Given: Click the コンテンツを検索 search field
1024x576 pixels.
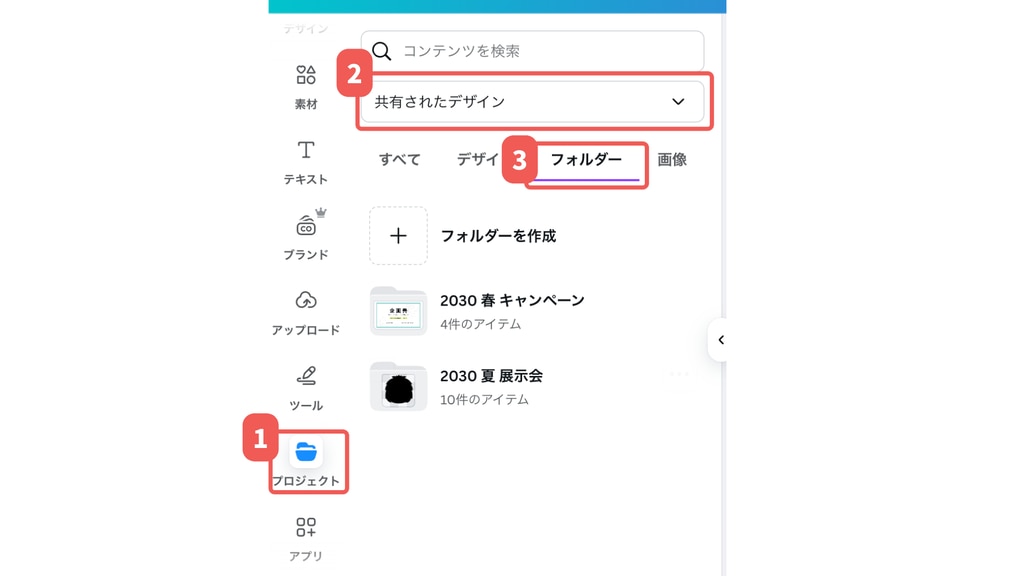Looking at the screenshot, I should [x=545, y=51].
